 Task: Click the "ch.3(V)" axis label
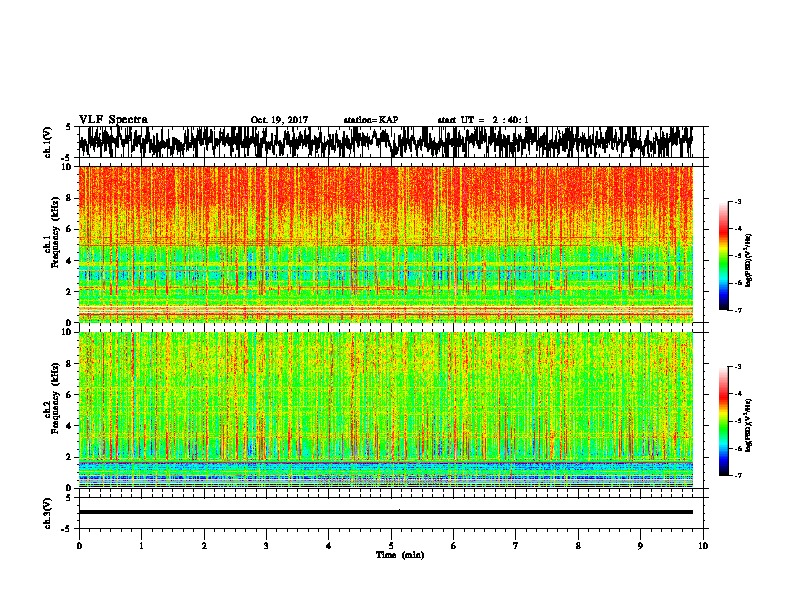tap(48, 513)
